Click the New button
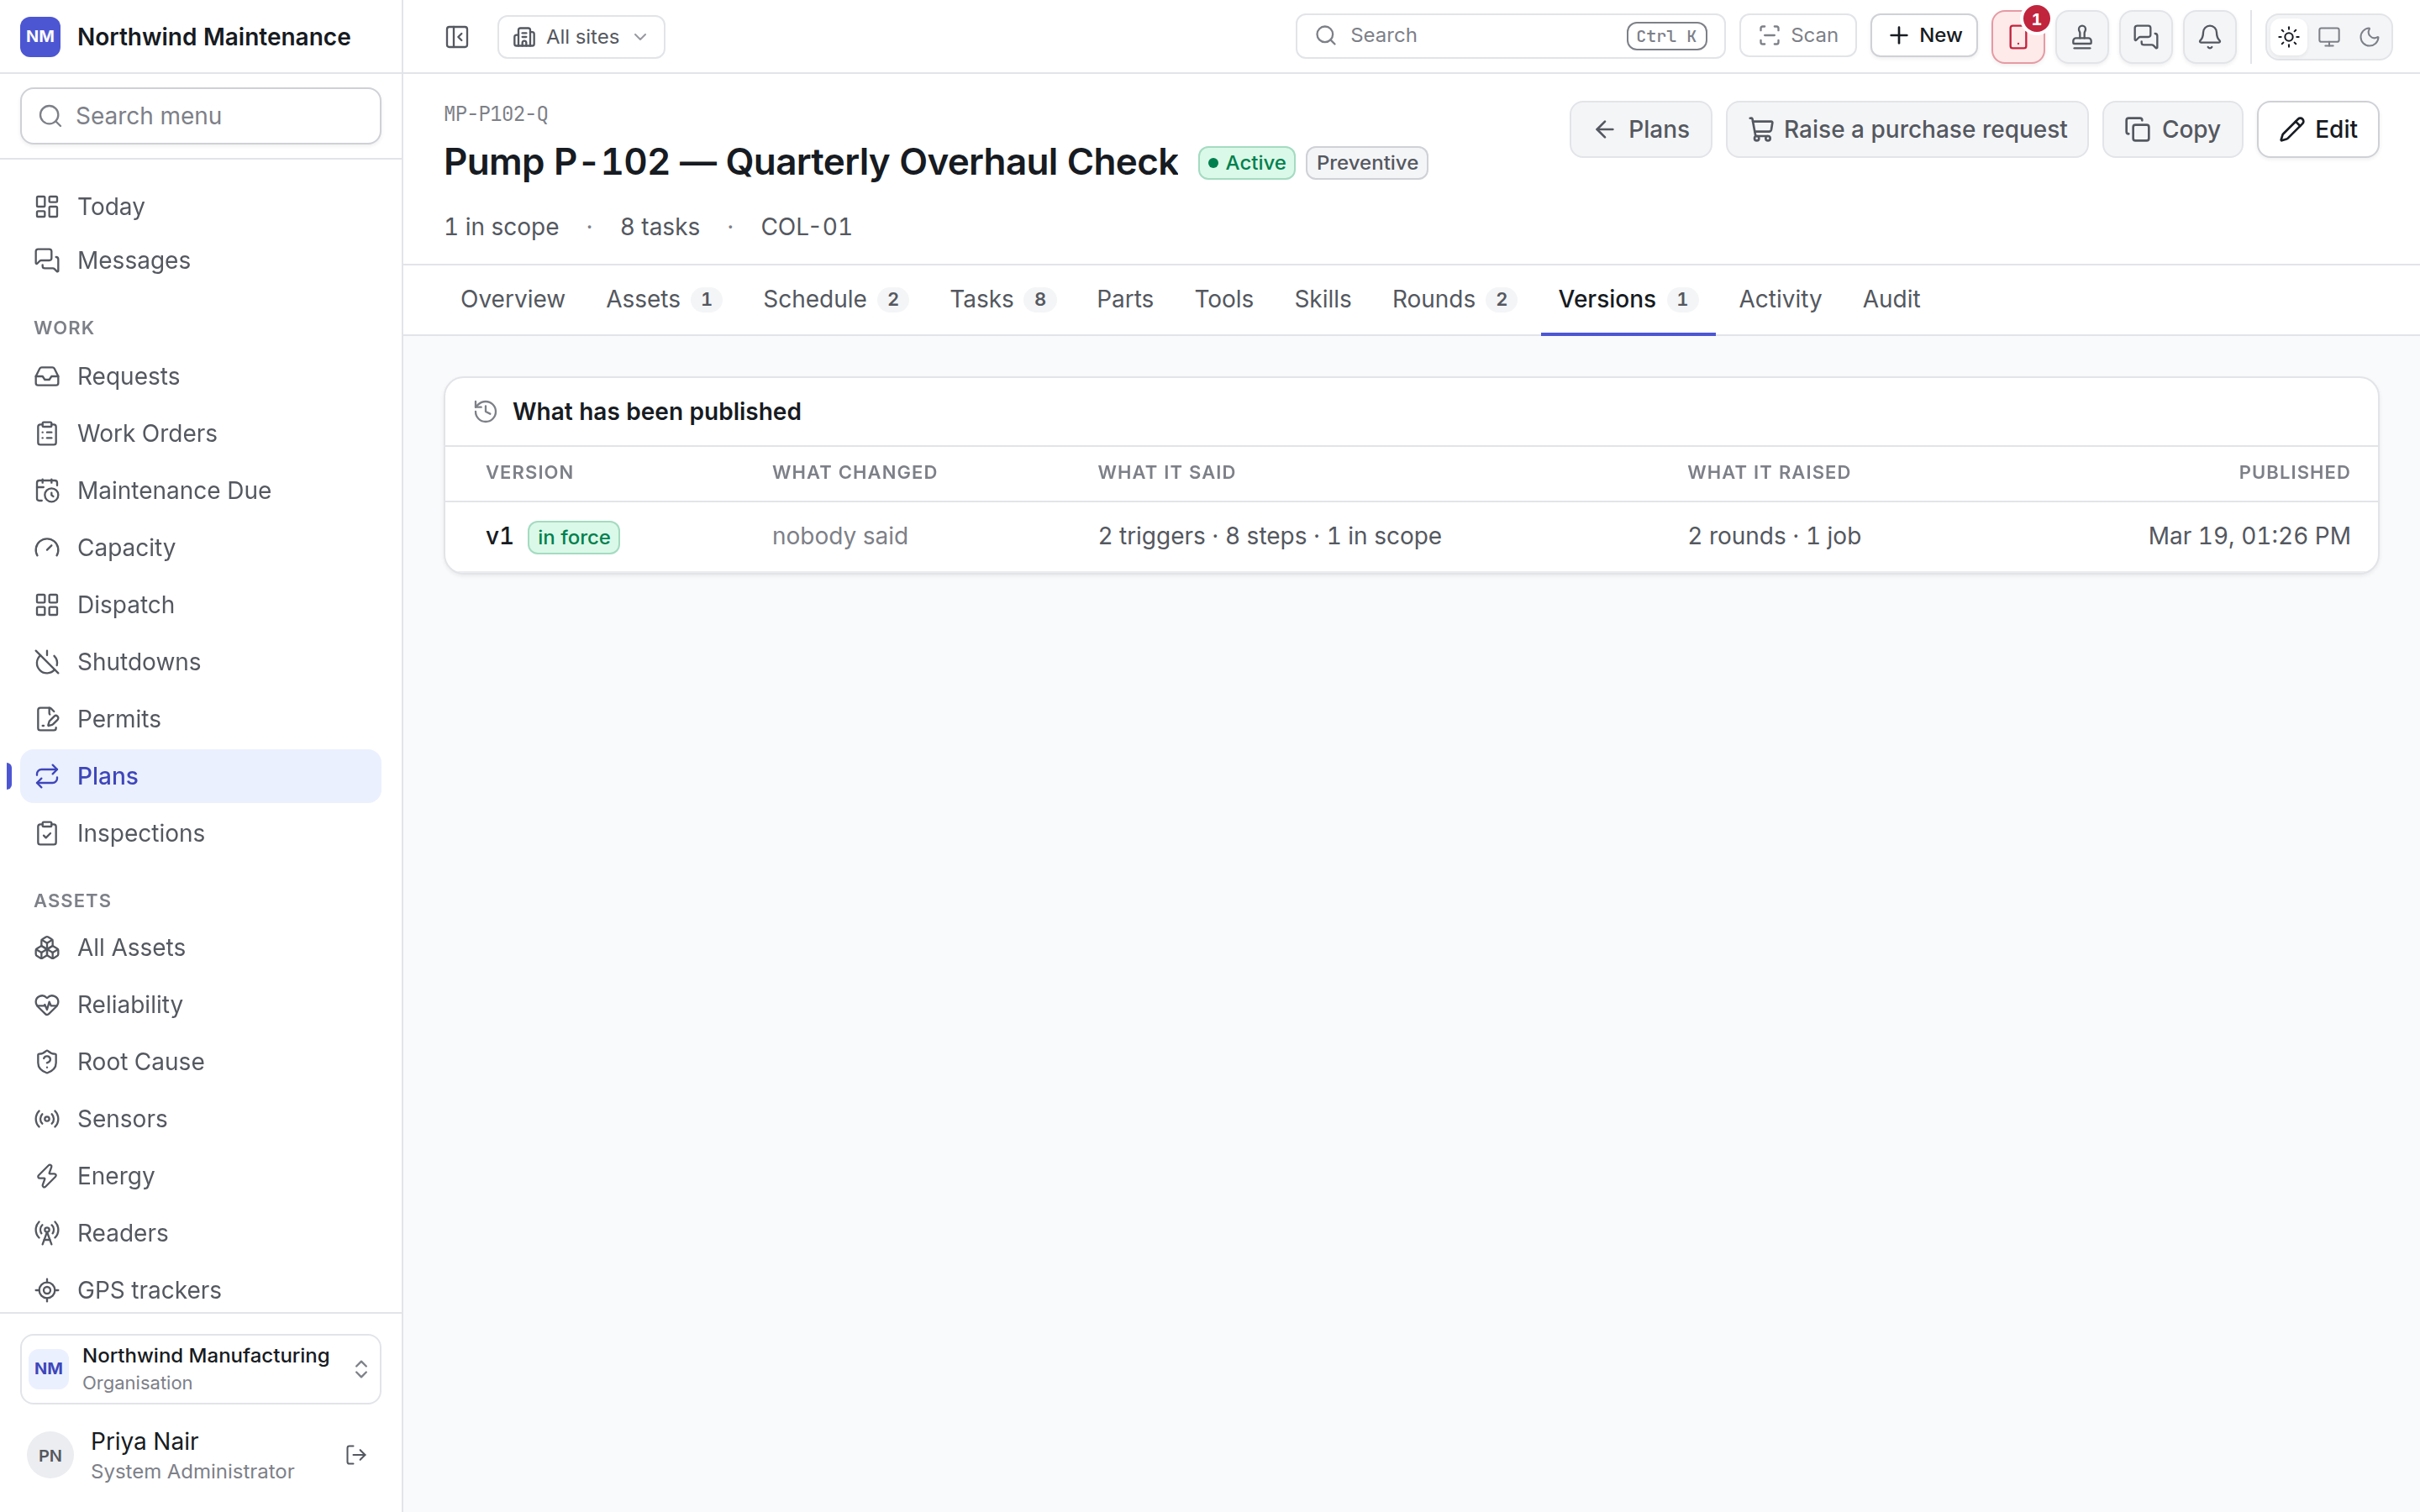2420x1512 pixels. click(x=1924, y=36)
